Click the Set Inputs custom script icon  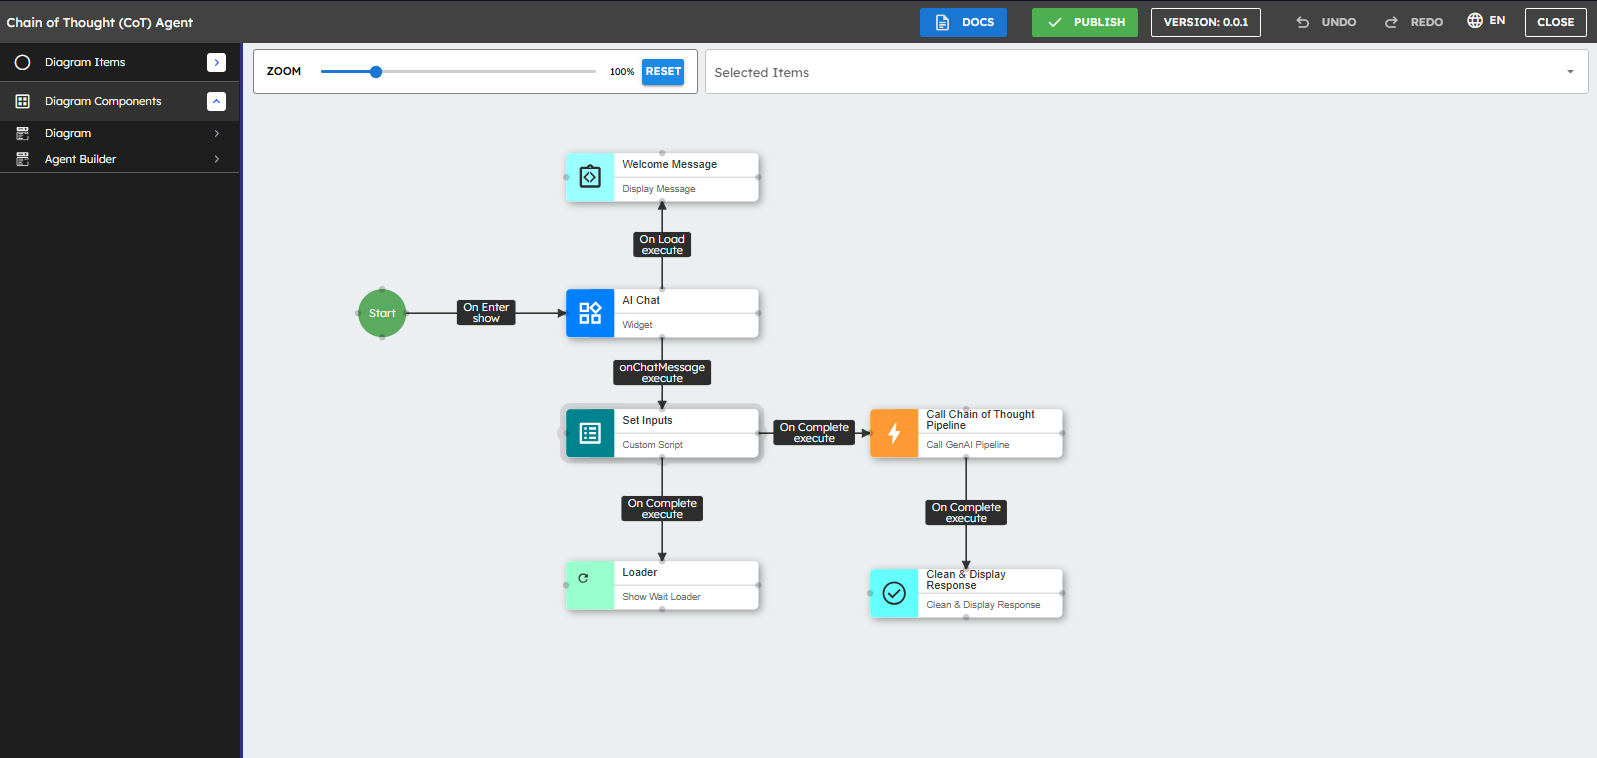pos(590,433)
